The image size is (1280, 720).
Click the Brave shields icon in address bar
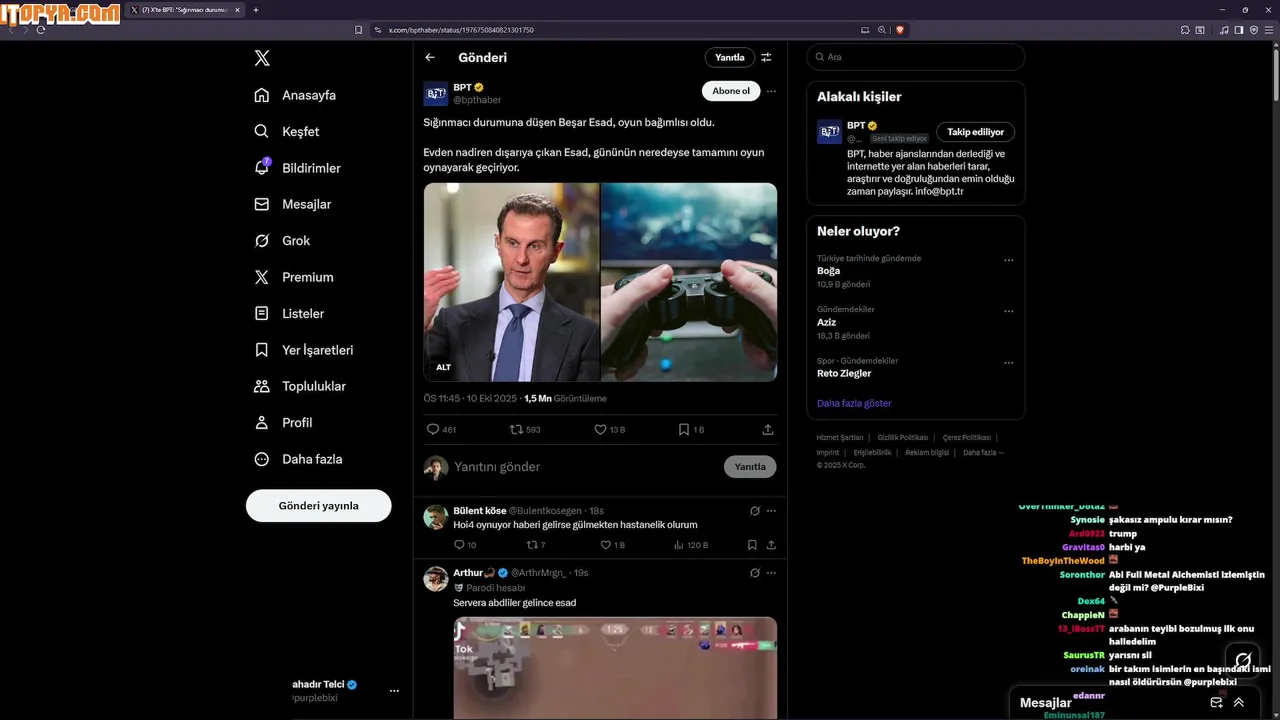coord(900,30)
